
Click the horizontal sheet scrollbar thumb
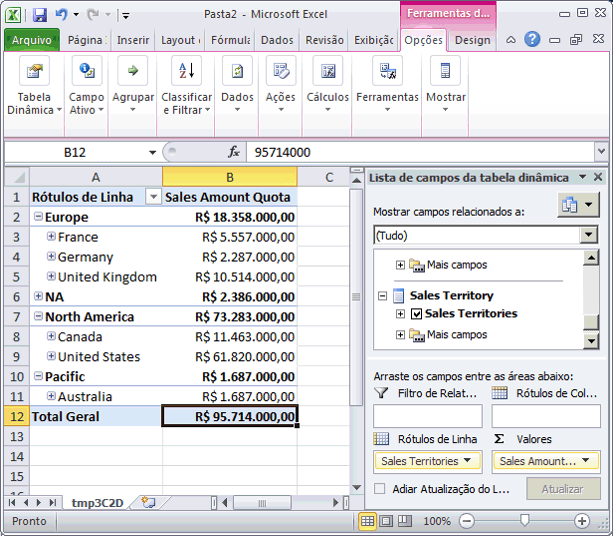pos(262,503)
